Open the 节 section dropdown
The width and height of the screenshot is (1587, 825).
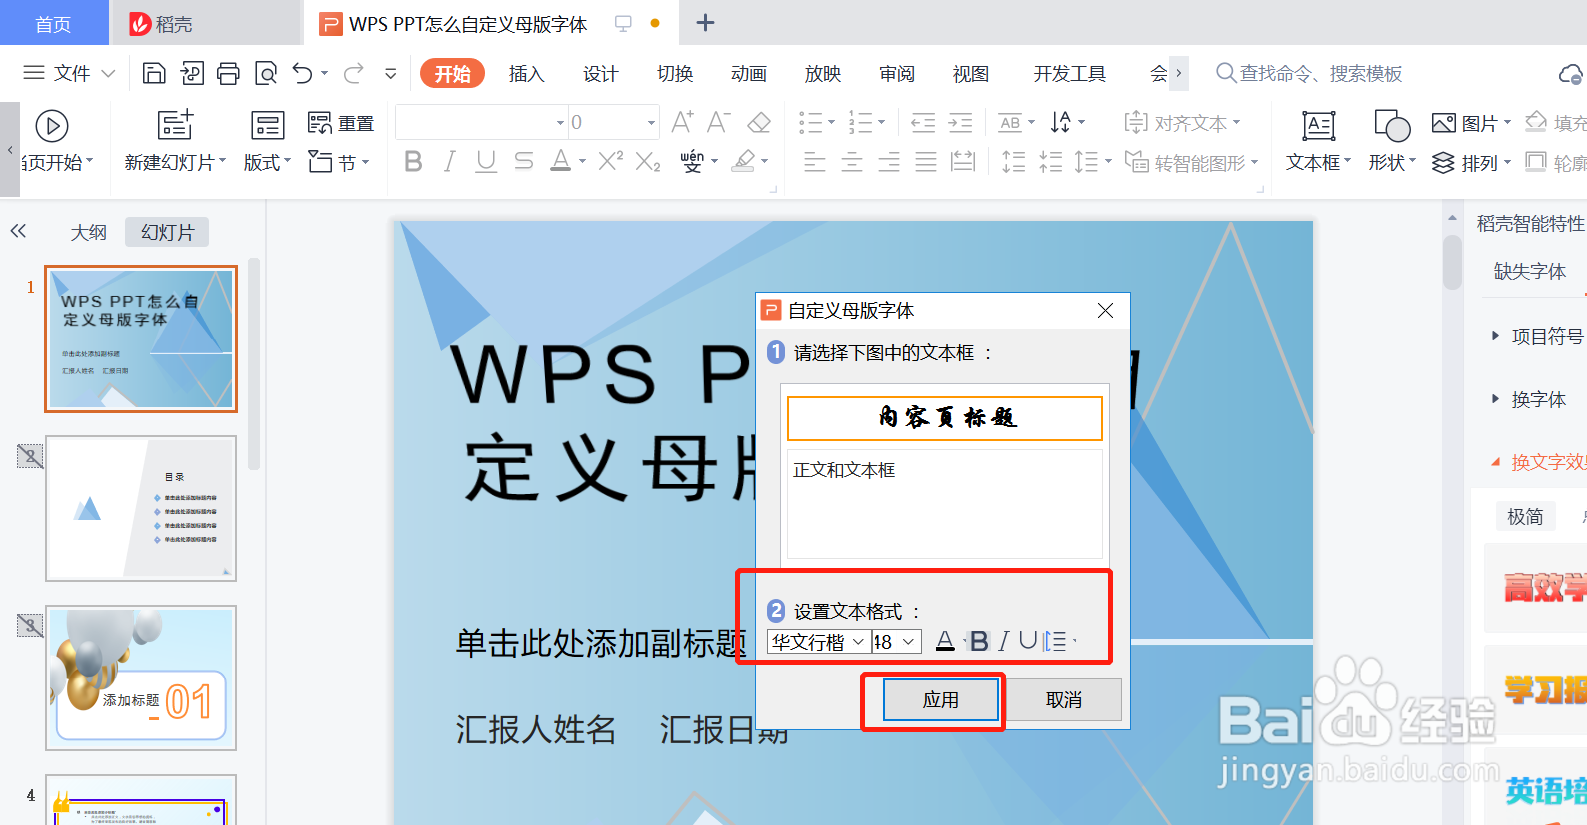339,162
